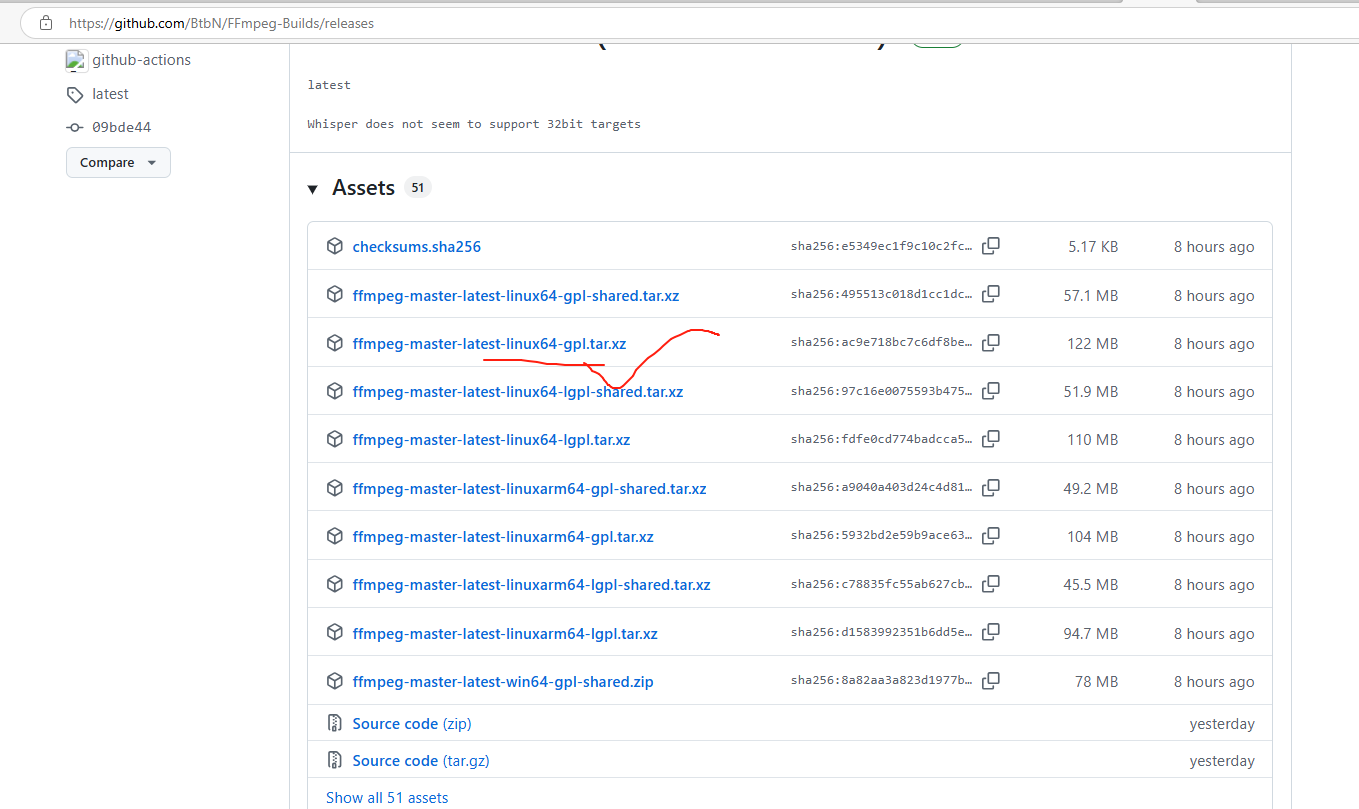Copy sha256 hash of win64-gpl-shared.zip
Viewport: 1359px width, 809px height.
[x=991, y=681]
